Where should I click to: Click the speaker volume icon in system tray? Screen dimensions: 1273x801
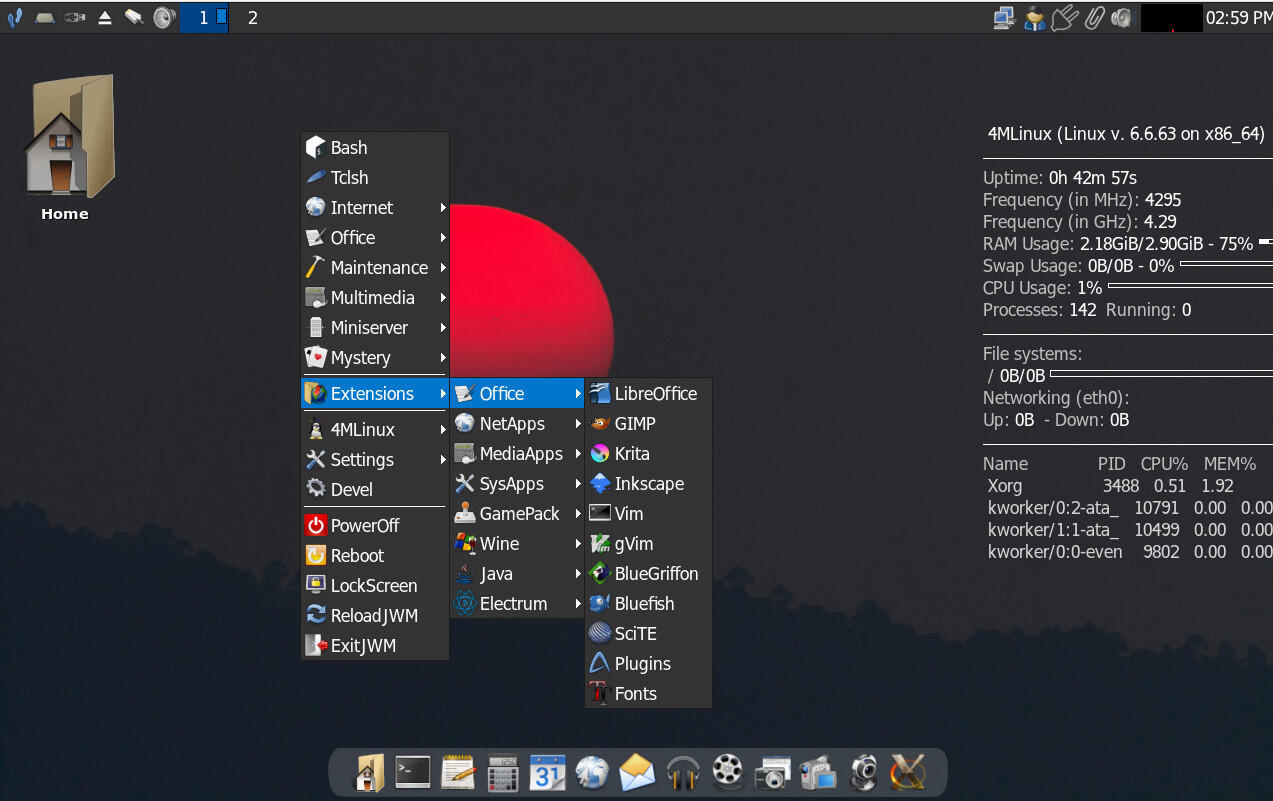point(1121,18)
